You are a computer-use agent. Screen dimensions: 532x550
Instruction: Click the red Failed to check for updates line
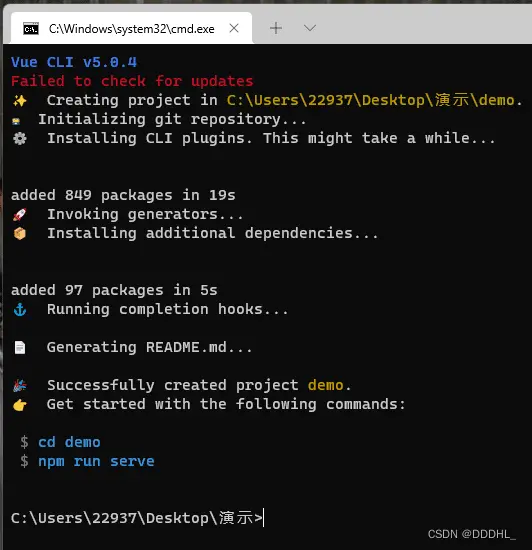tap(132, 81)
